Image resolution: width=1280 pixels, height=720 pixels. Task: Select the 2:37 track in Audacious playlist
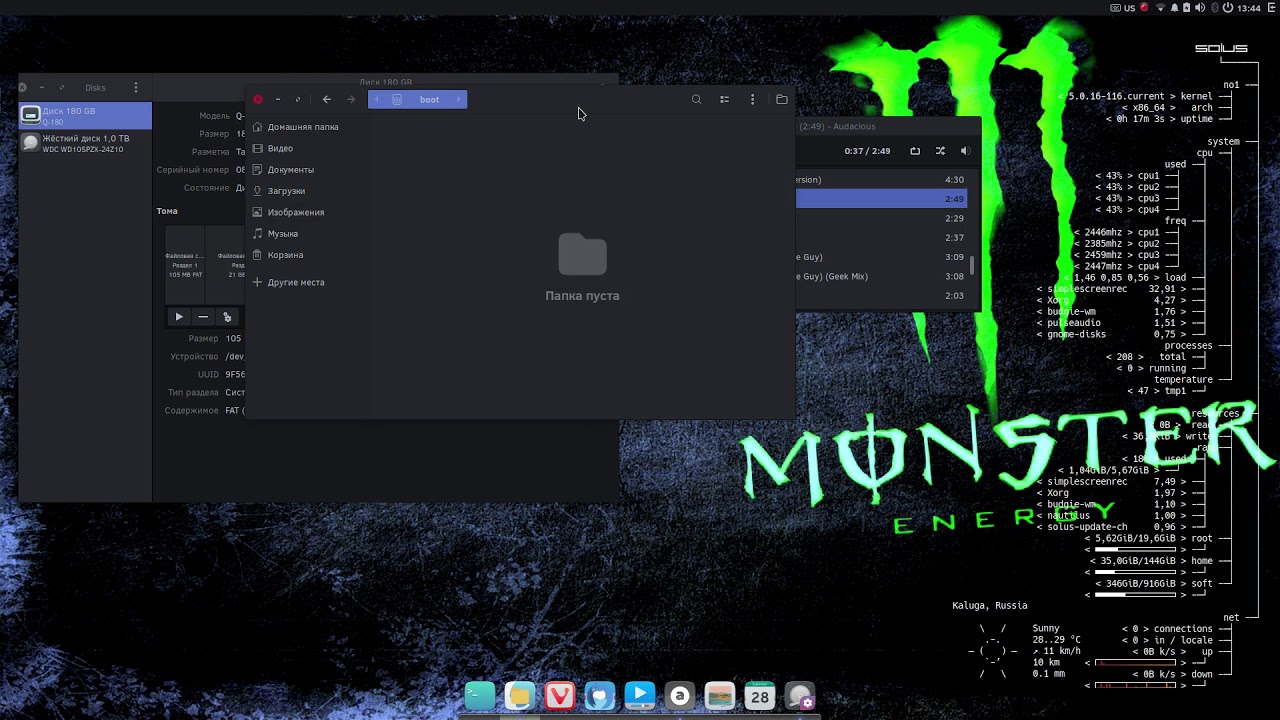pos(881,238)
